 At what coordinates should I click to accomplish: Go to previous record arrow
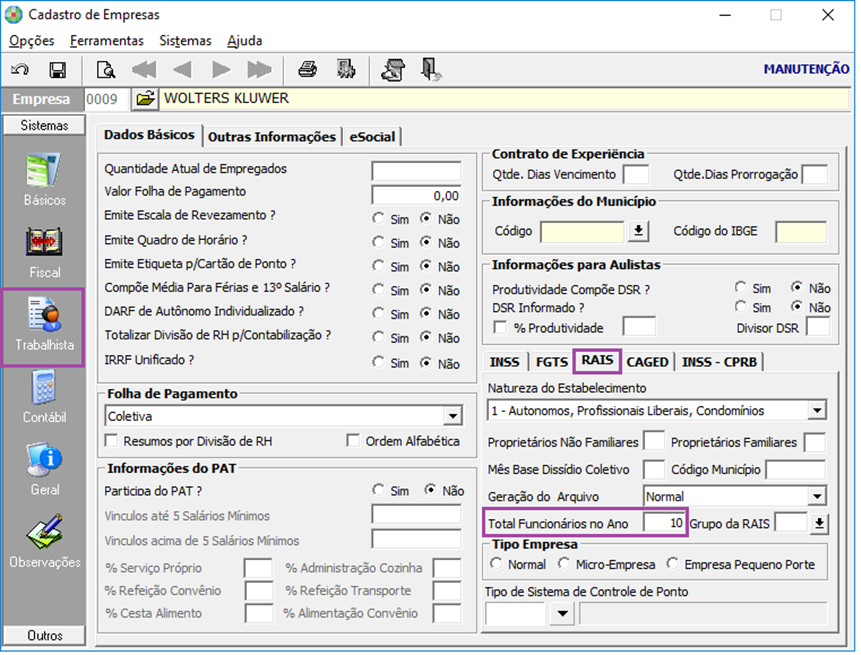click(182, 70)
